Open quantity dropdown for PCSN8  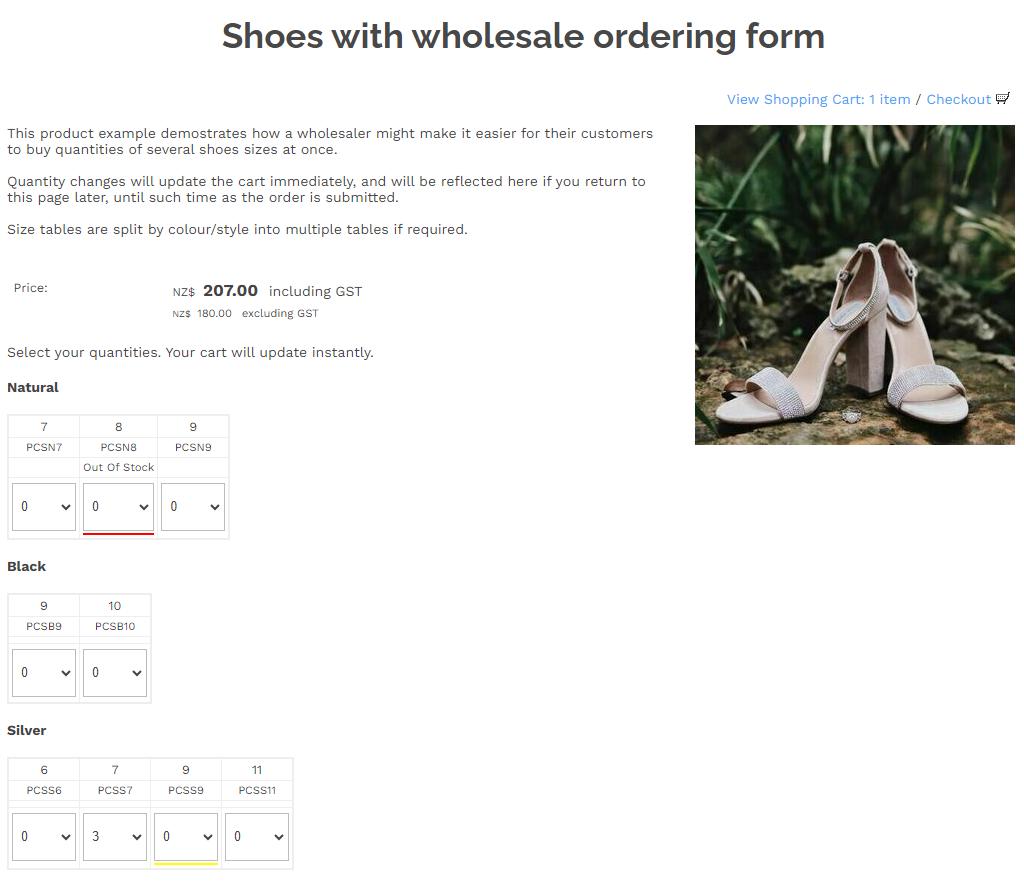click(118, 507)
